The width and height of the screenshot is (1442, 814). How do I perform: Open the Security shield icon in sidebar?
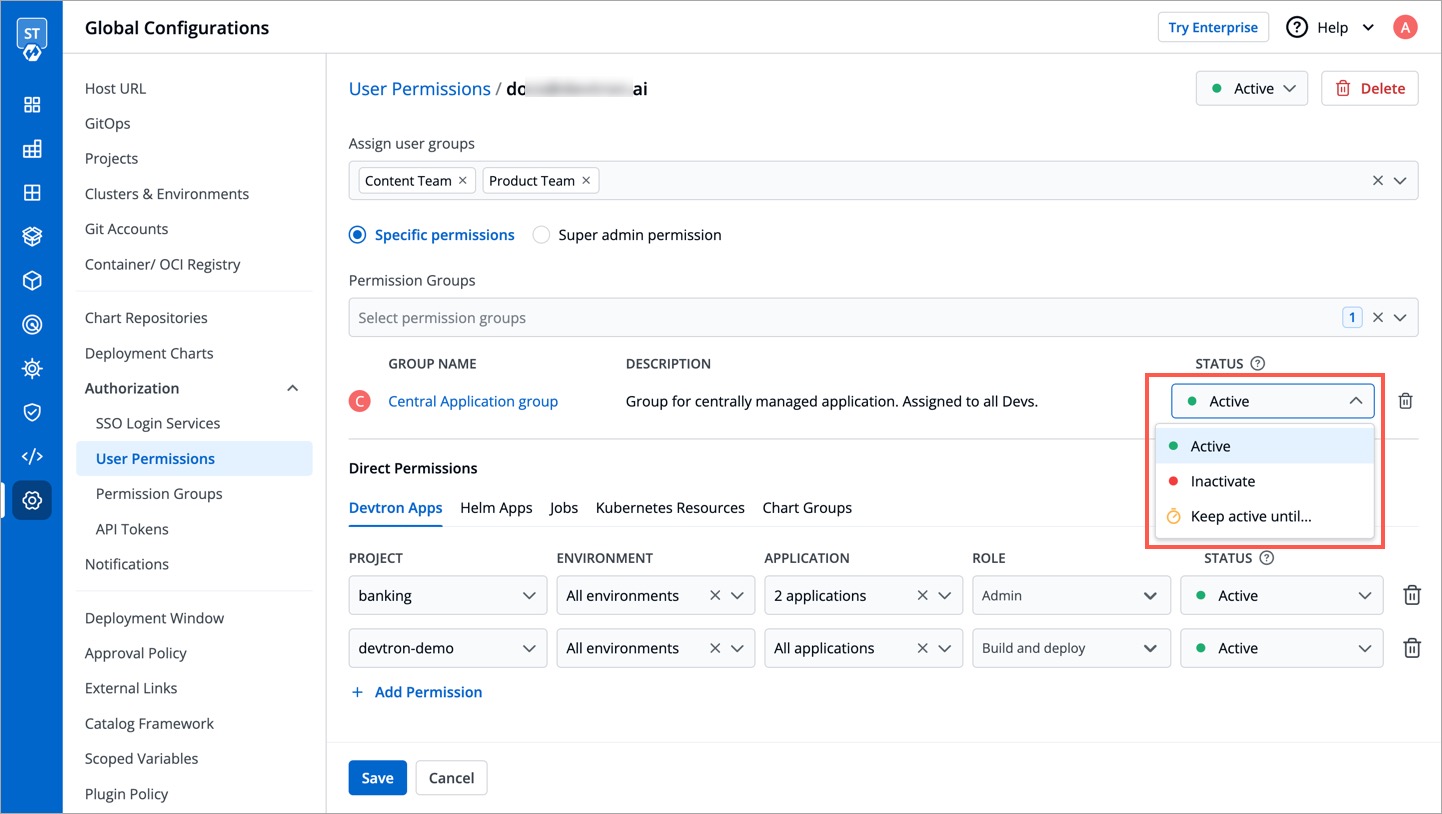32,412
